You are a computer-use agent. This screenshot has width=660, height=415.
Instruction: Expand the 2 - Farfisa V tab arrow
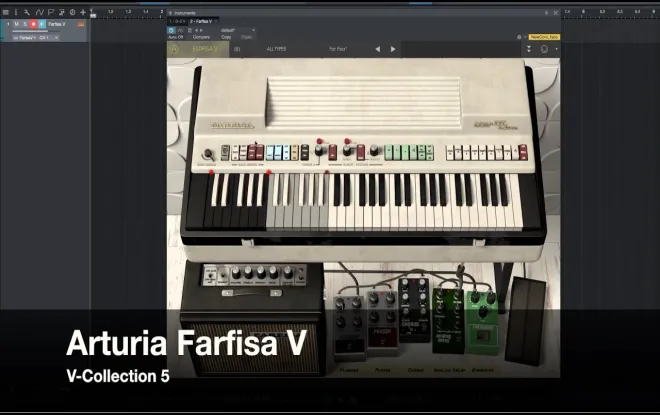pos(216,21)
